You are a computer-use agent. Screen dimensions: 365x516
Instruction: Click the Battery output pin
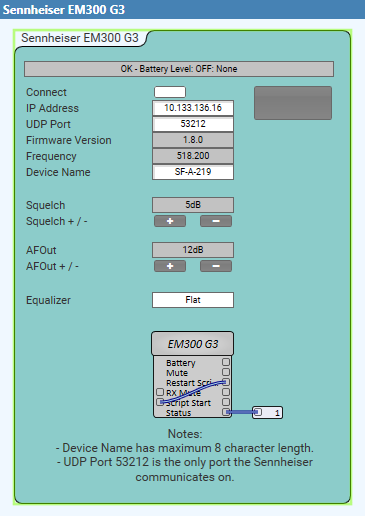point(226,362)
